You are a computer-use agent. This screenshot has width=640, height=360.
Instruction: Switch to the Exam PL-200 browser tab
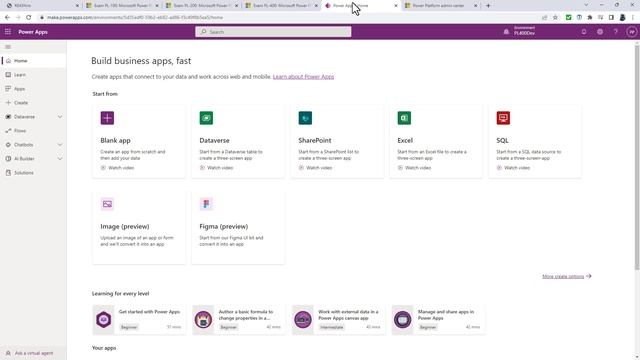click(x=201, y=6)
